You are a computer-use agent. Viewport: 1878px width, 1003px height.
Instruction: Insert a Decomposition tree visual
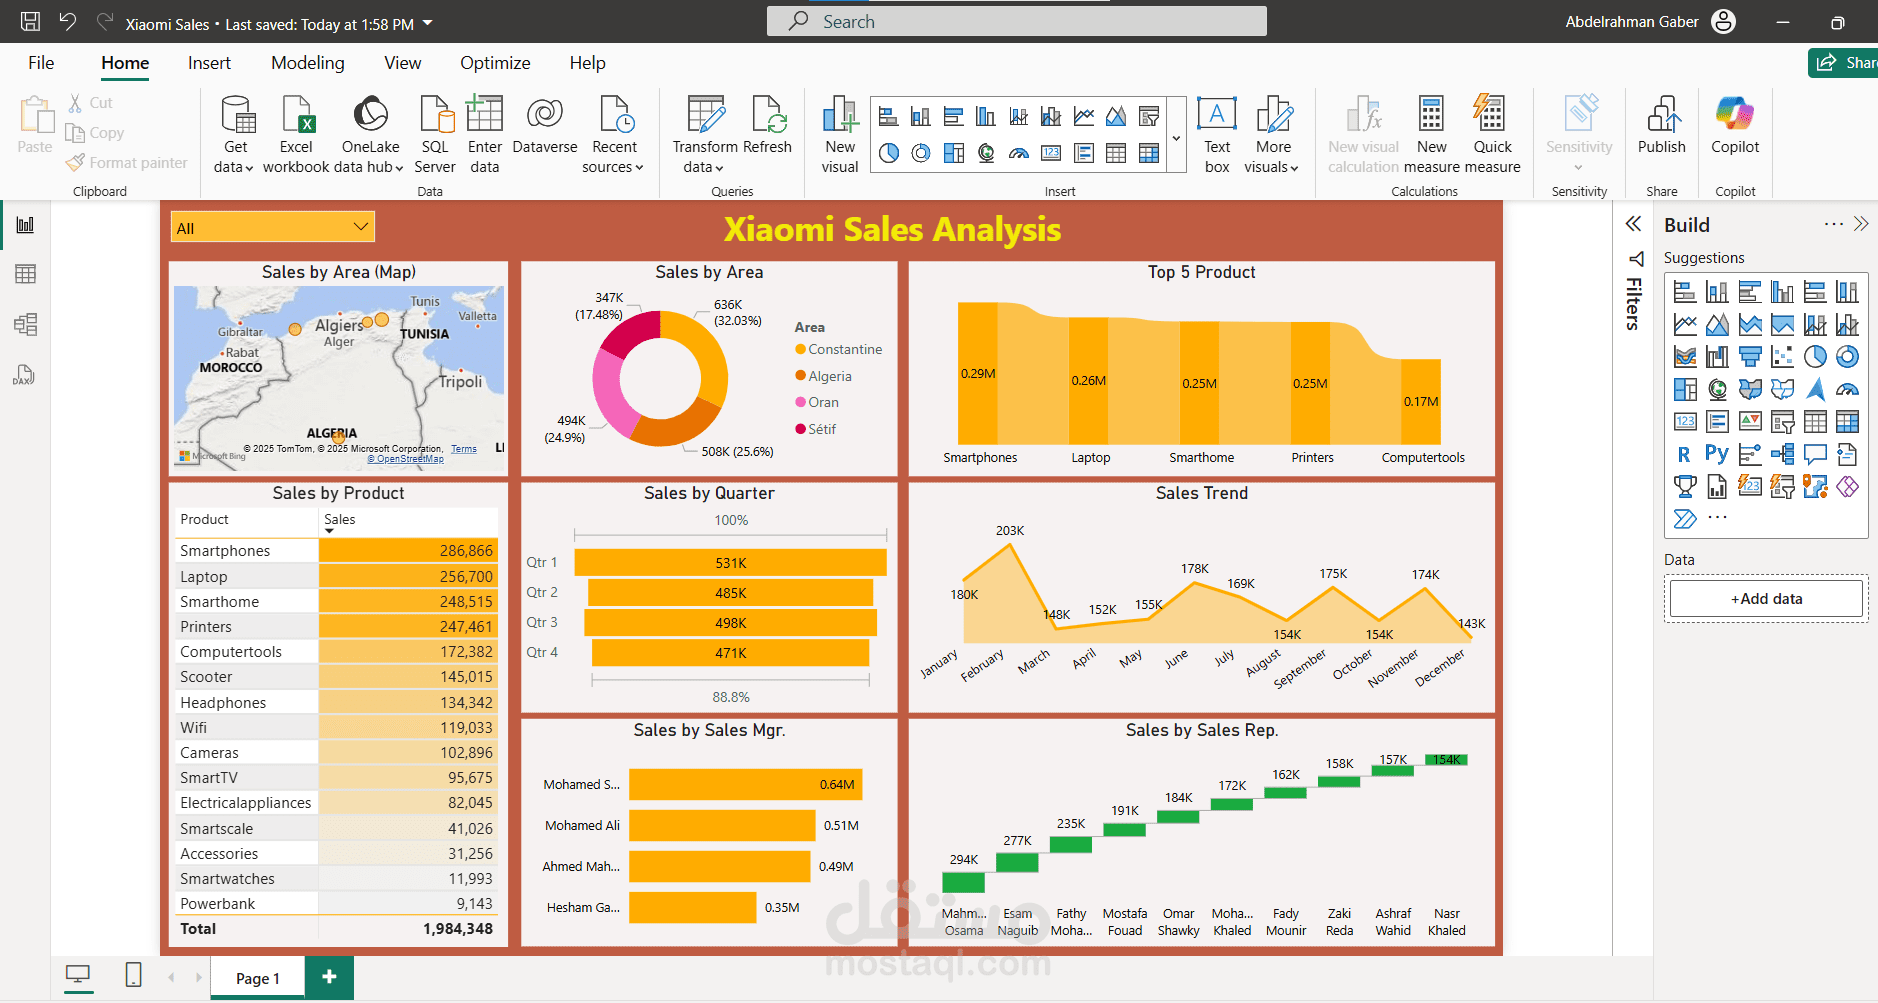[x=1782, y=454]
